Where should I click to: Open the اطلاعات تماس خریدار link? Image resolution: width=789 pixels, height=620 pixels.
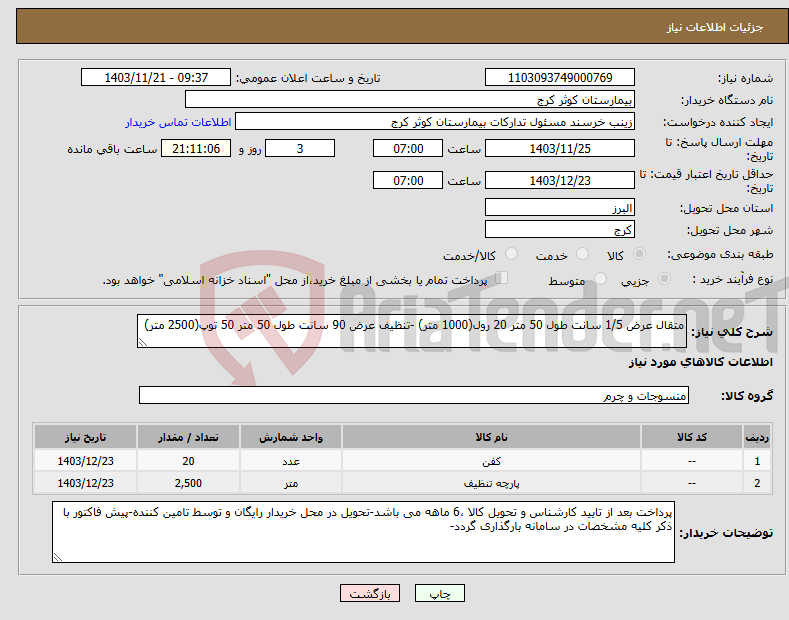[178, 122]
